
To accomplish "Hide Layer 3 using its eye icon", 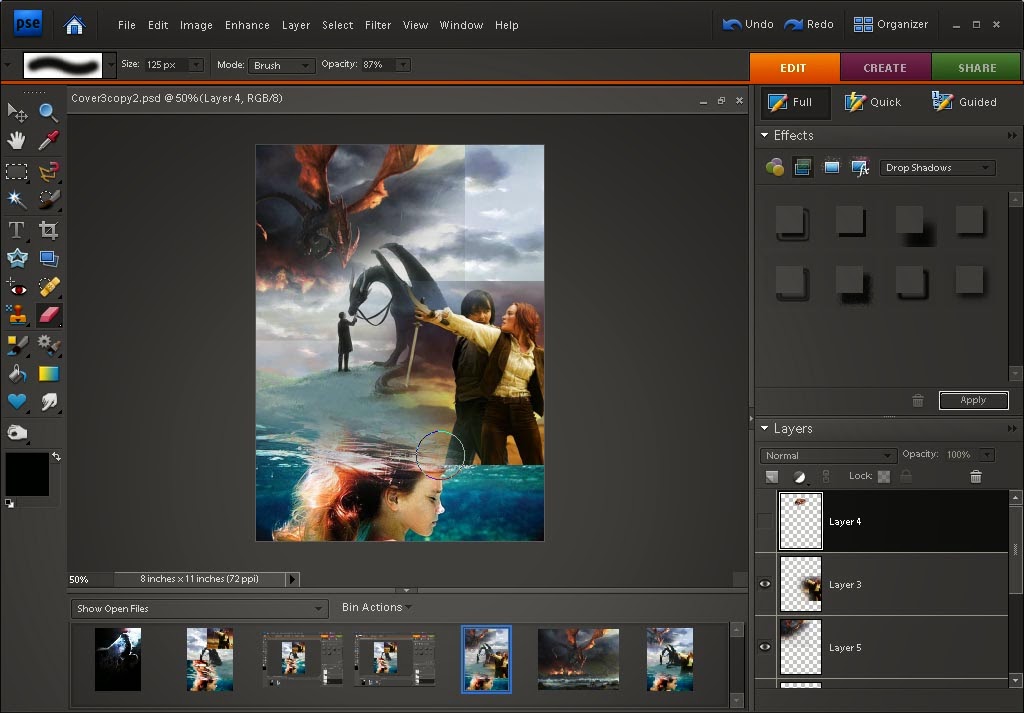I will [x=765, y=584].
